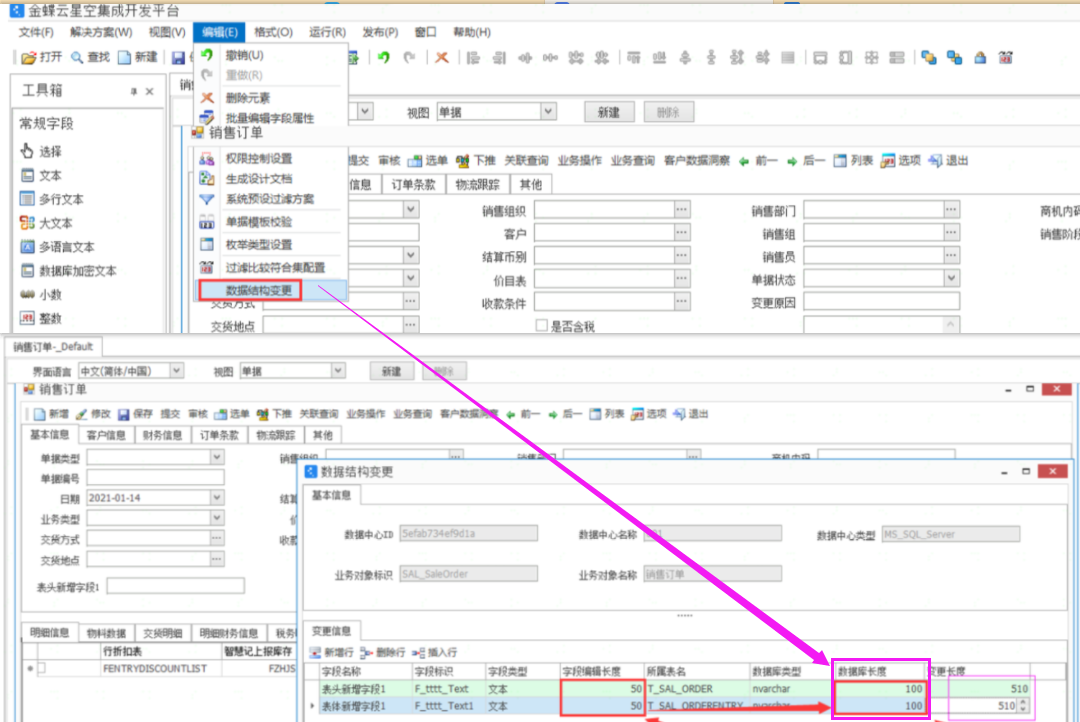Open the 格式(O) menu
This screenshot has width=1080, height=722.
(273, 32)
